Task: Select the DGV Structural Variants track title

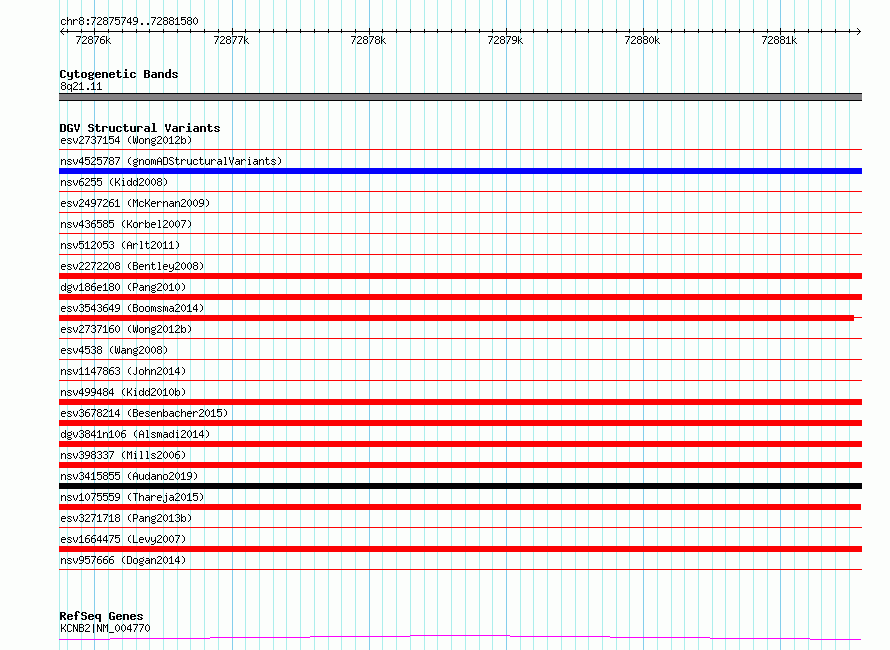Action: click(140, 128)
